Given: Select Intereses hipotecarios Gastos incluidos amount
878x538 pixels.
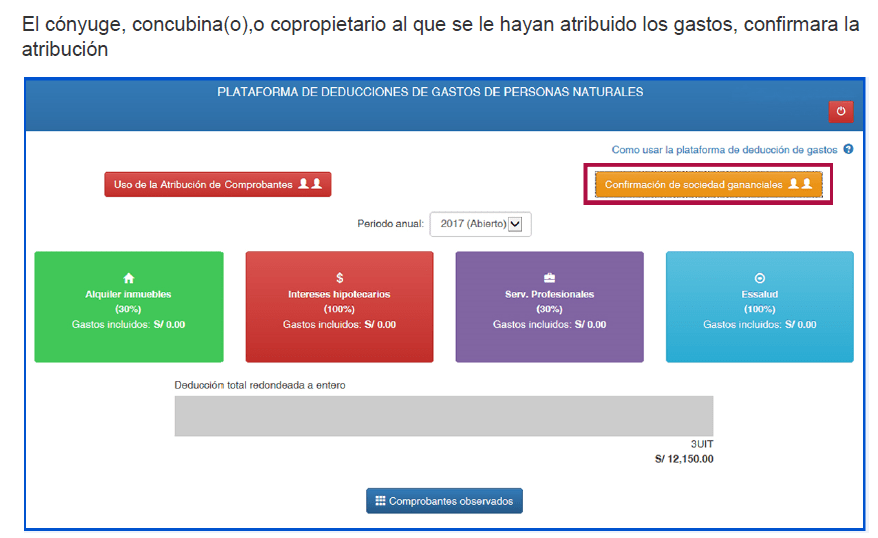Looking at the screenshot, I should pyautogui.click(x=339, y=324).
